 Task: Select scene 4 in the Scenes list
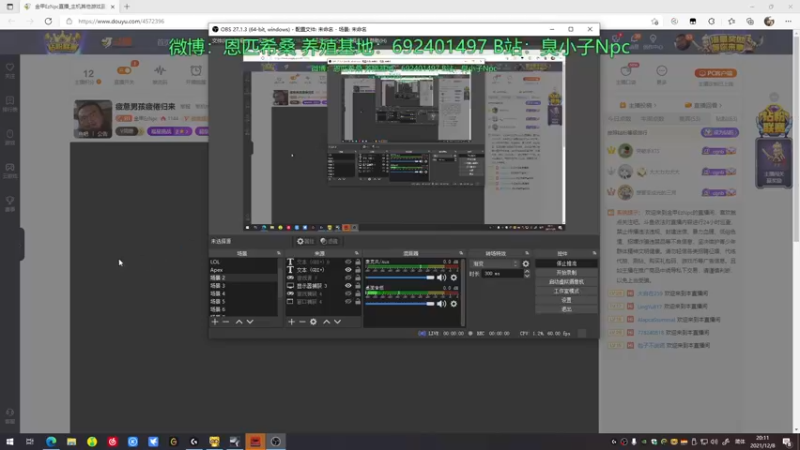[x=243, y=293]
